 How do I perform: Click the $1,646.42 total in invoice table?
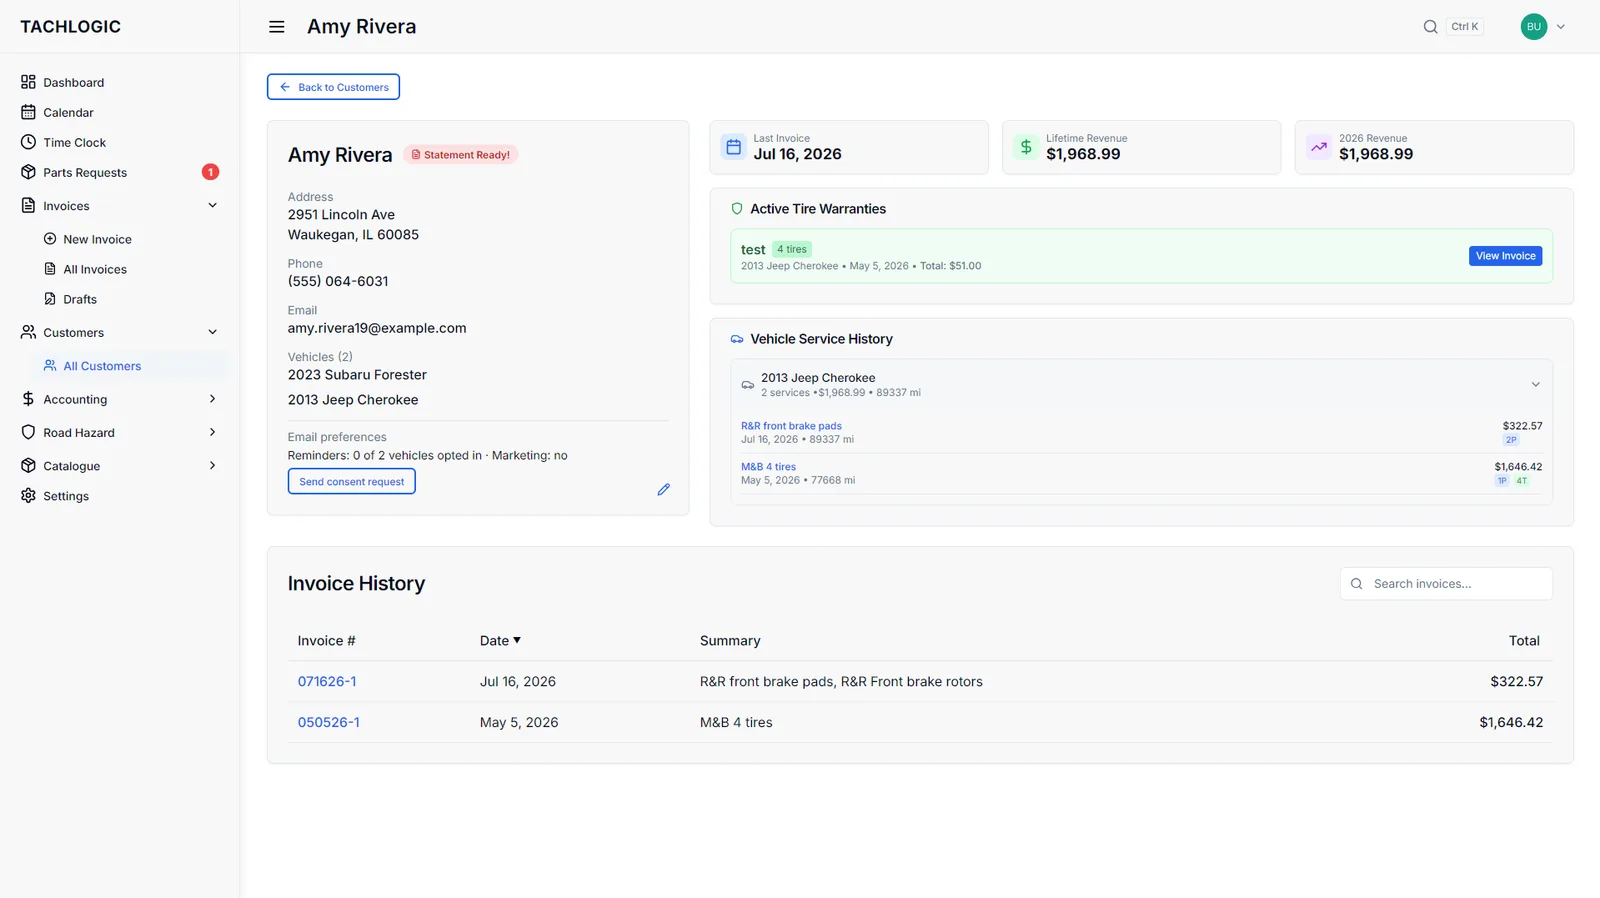pyautogui.click(x=1511, y=723)
